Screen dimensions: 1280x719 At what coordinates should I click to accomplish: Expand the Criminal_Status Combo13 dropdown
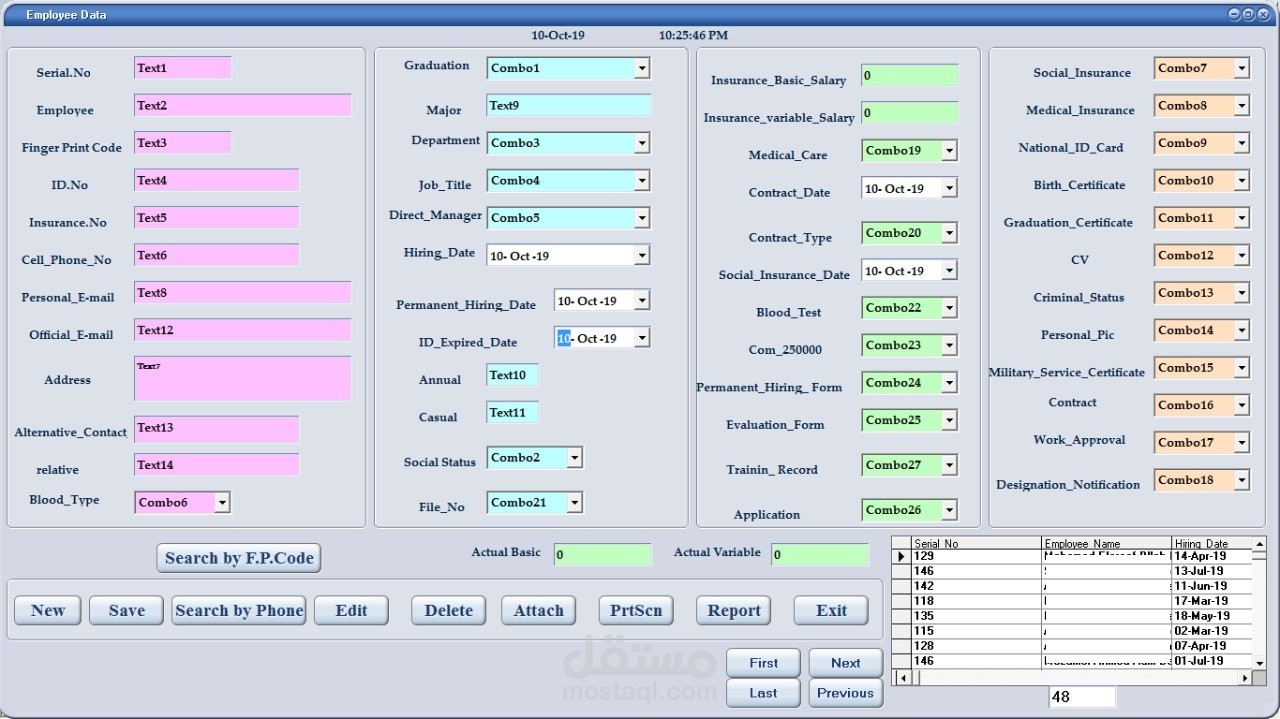[1241, 293]
